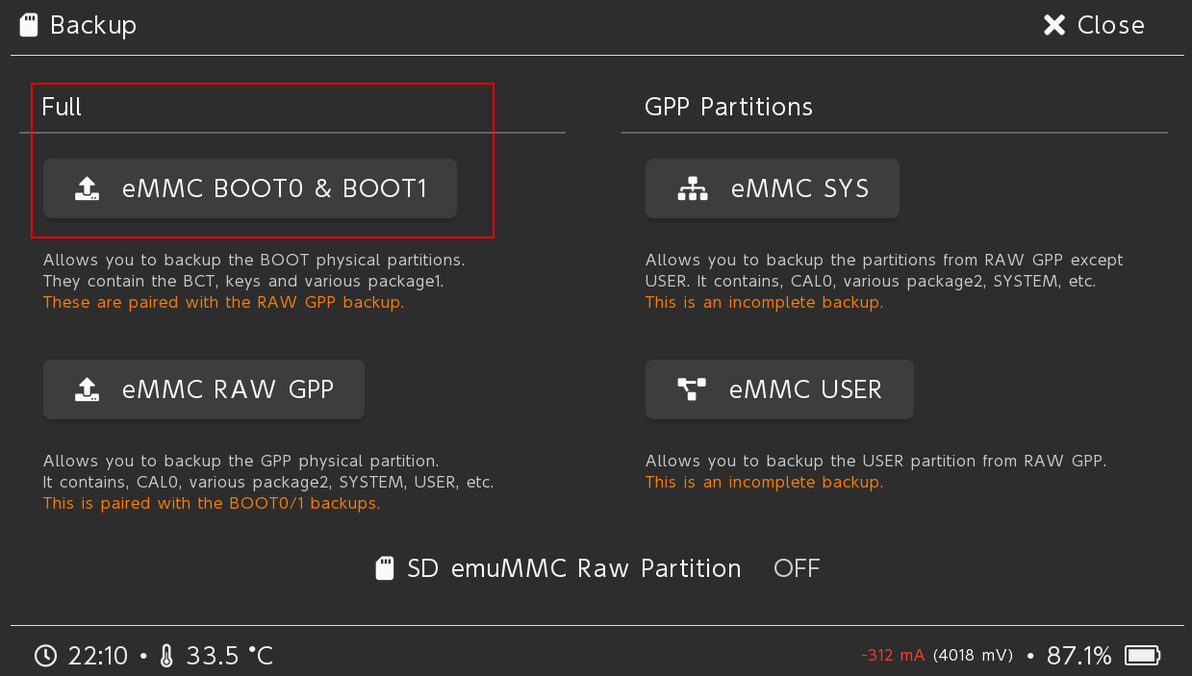Click the upload icon on BOOT0 & BOOT1 button

pos(87,189)
